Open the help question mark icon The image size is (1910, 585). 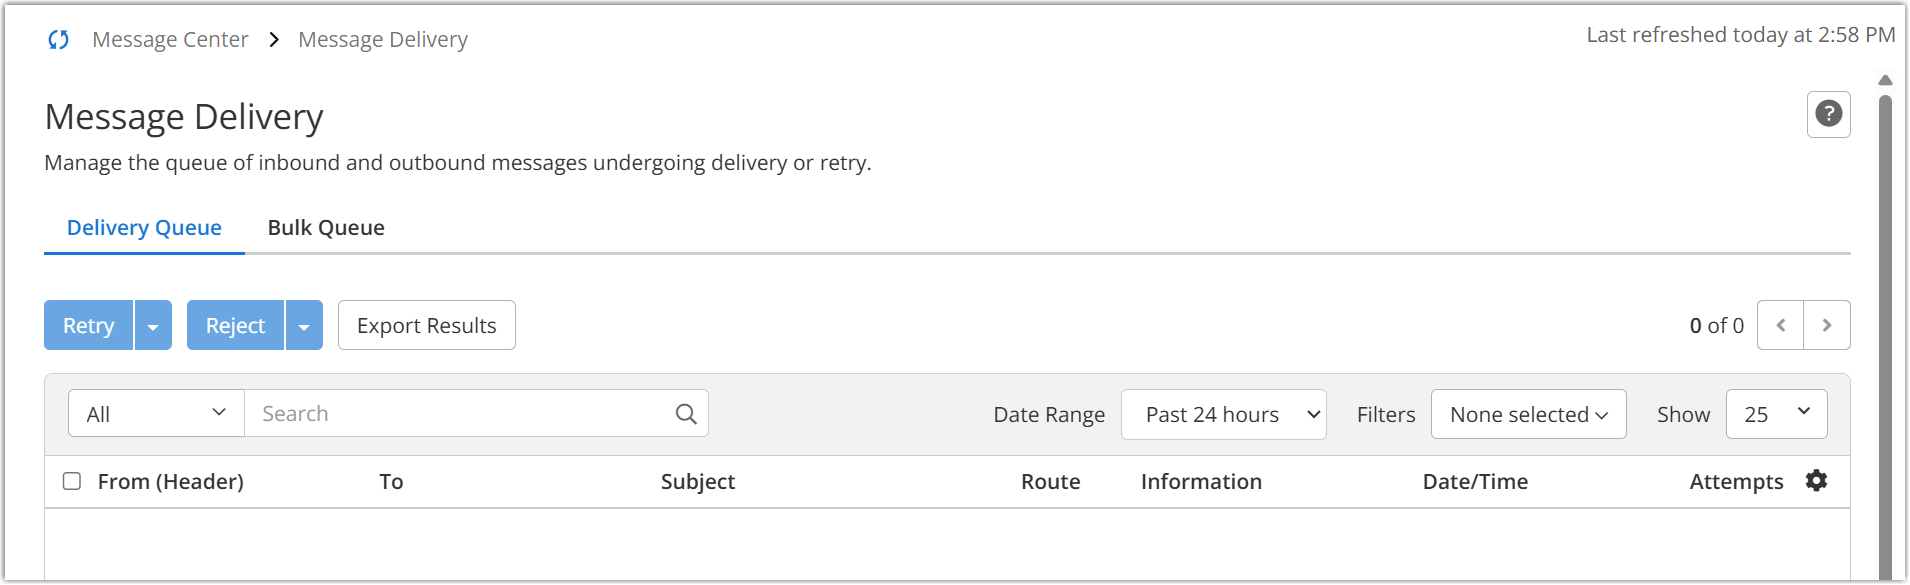pyautogui.click(x=1828, y=114)
